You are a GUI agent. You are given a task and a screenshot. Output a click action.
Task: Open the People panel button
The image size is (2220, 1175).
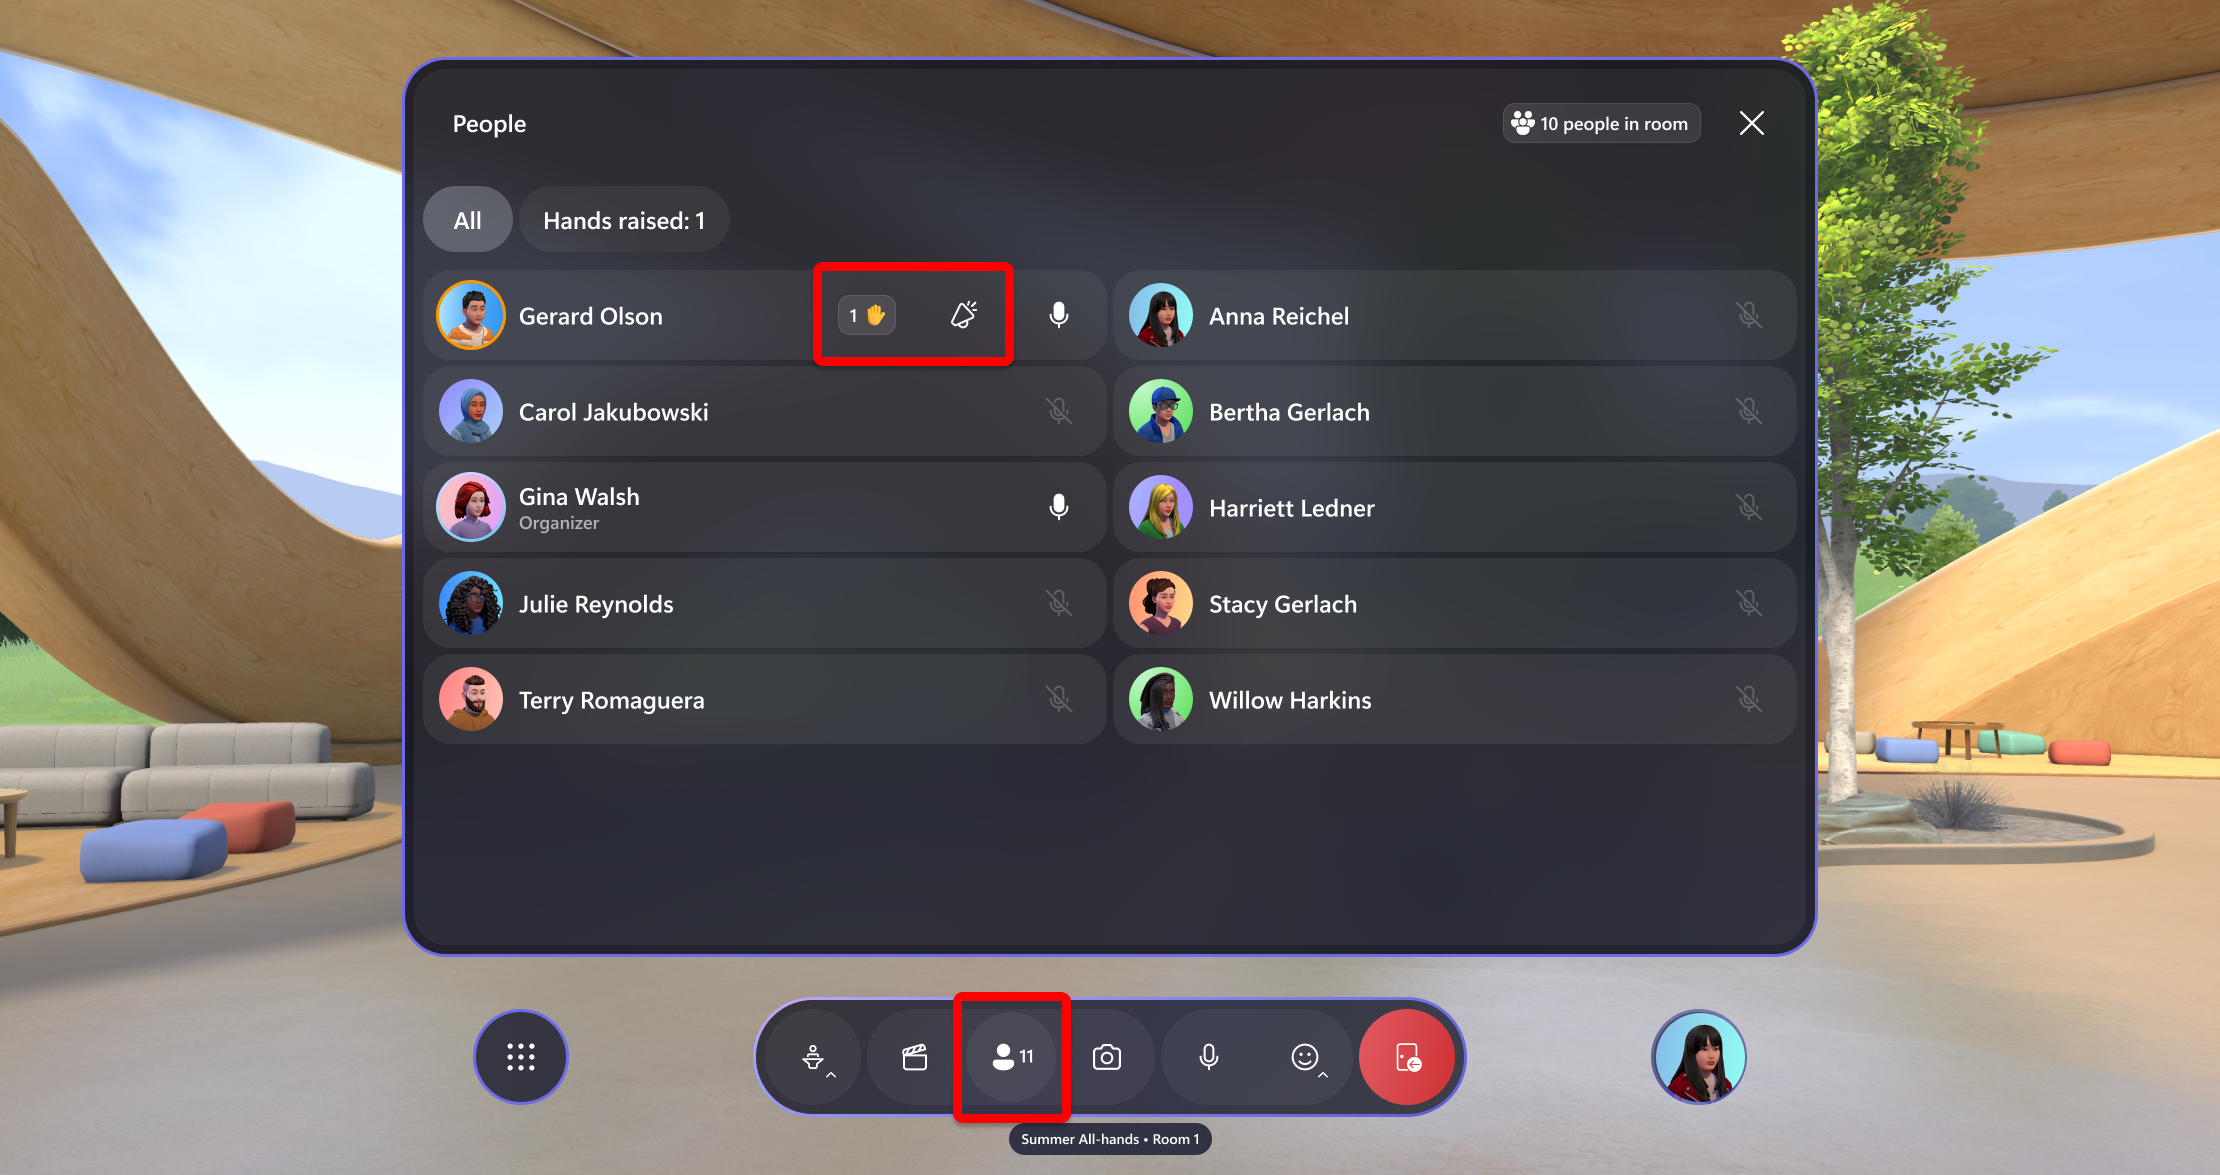click(1013, 1056)
